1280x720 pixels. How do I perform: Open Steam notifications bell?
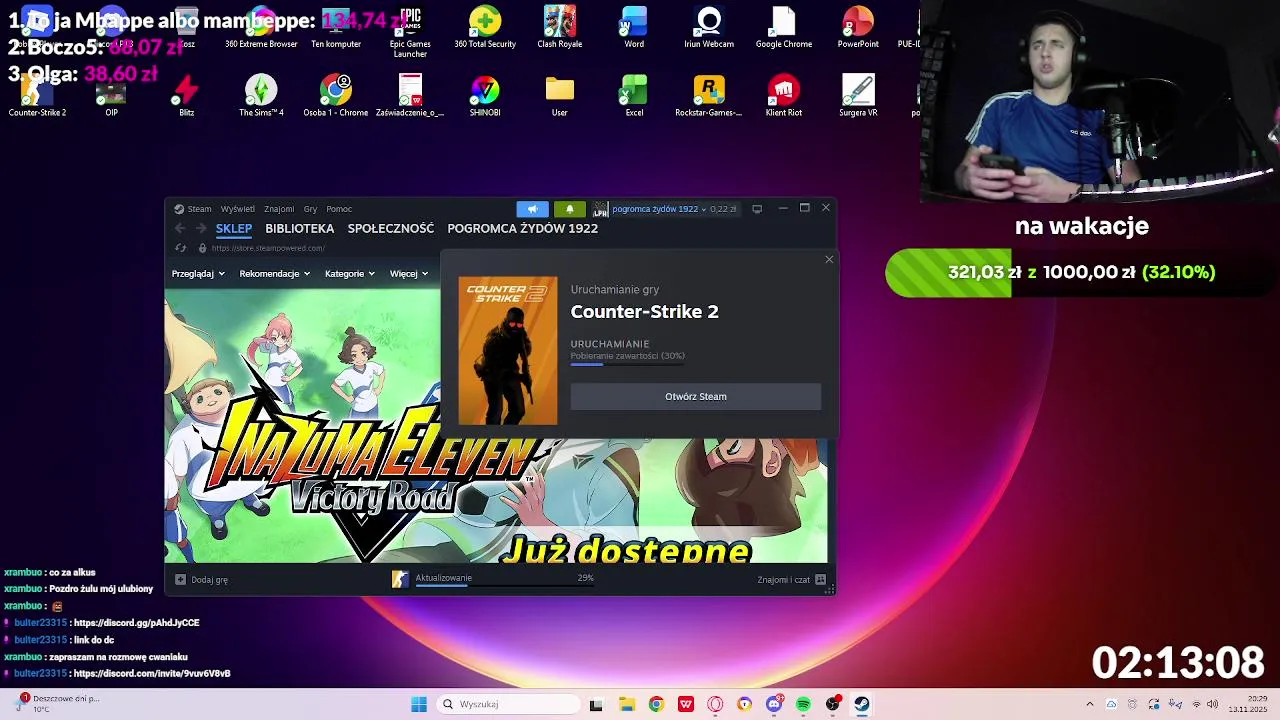(x=569, y=209)
